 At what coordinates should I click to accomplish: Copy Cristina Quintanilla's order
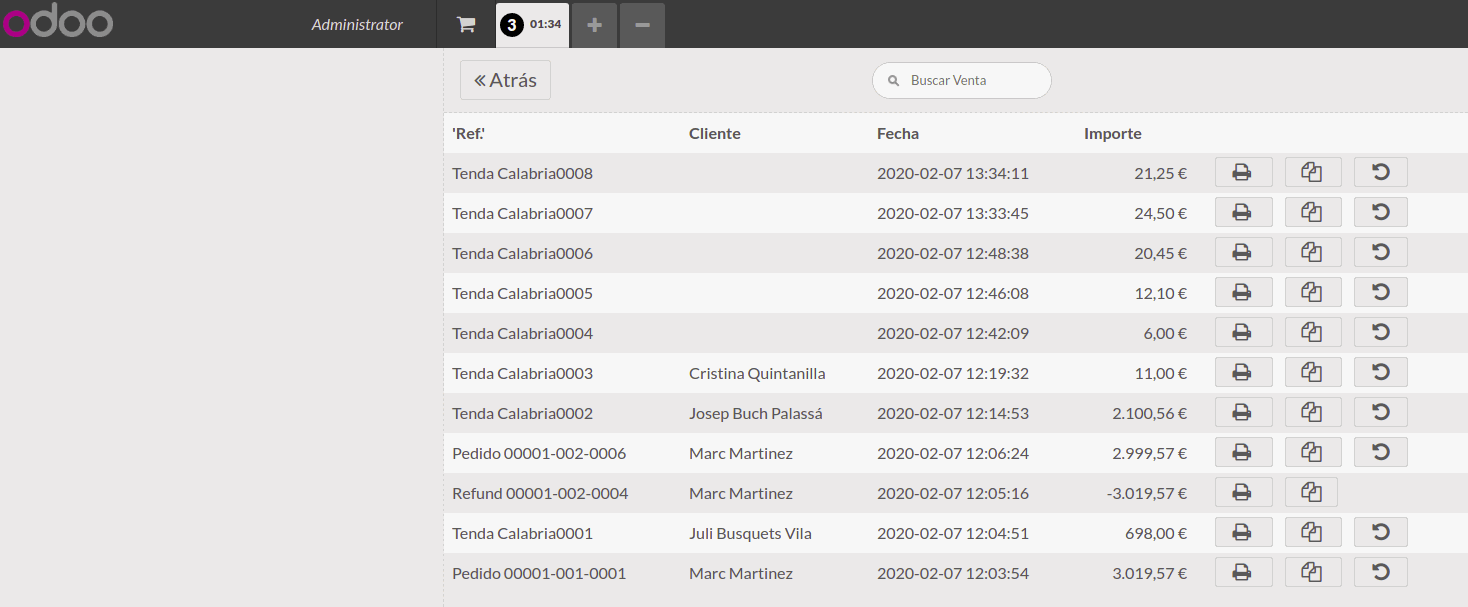pos(1312,372)
